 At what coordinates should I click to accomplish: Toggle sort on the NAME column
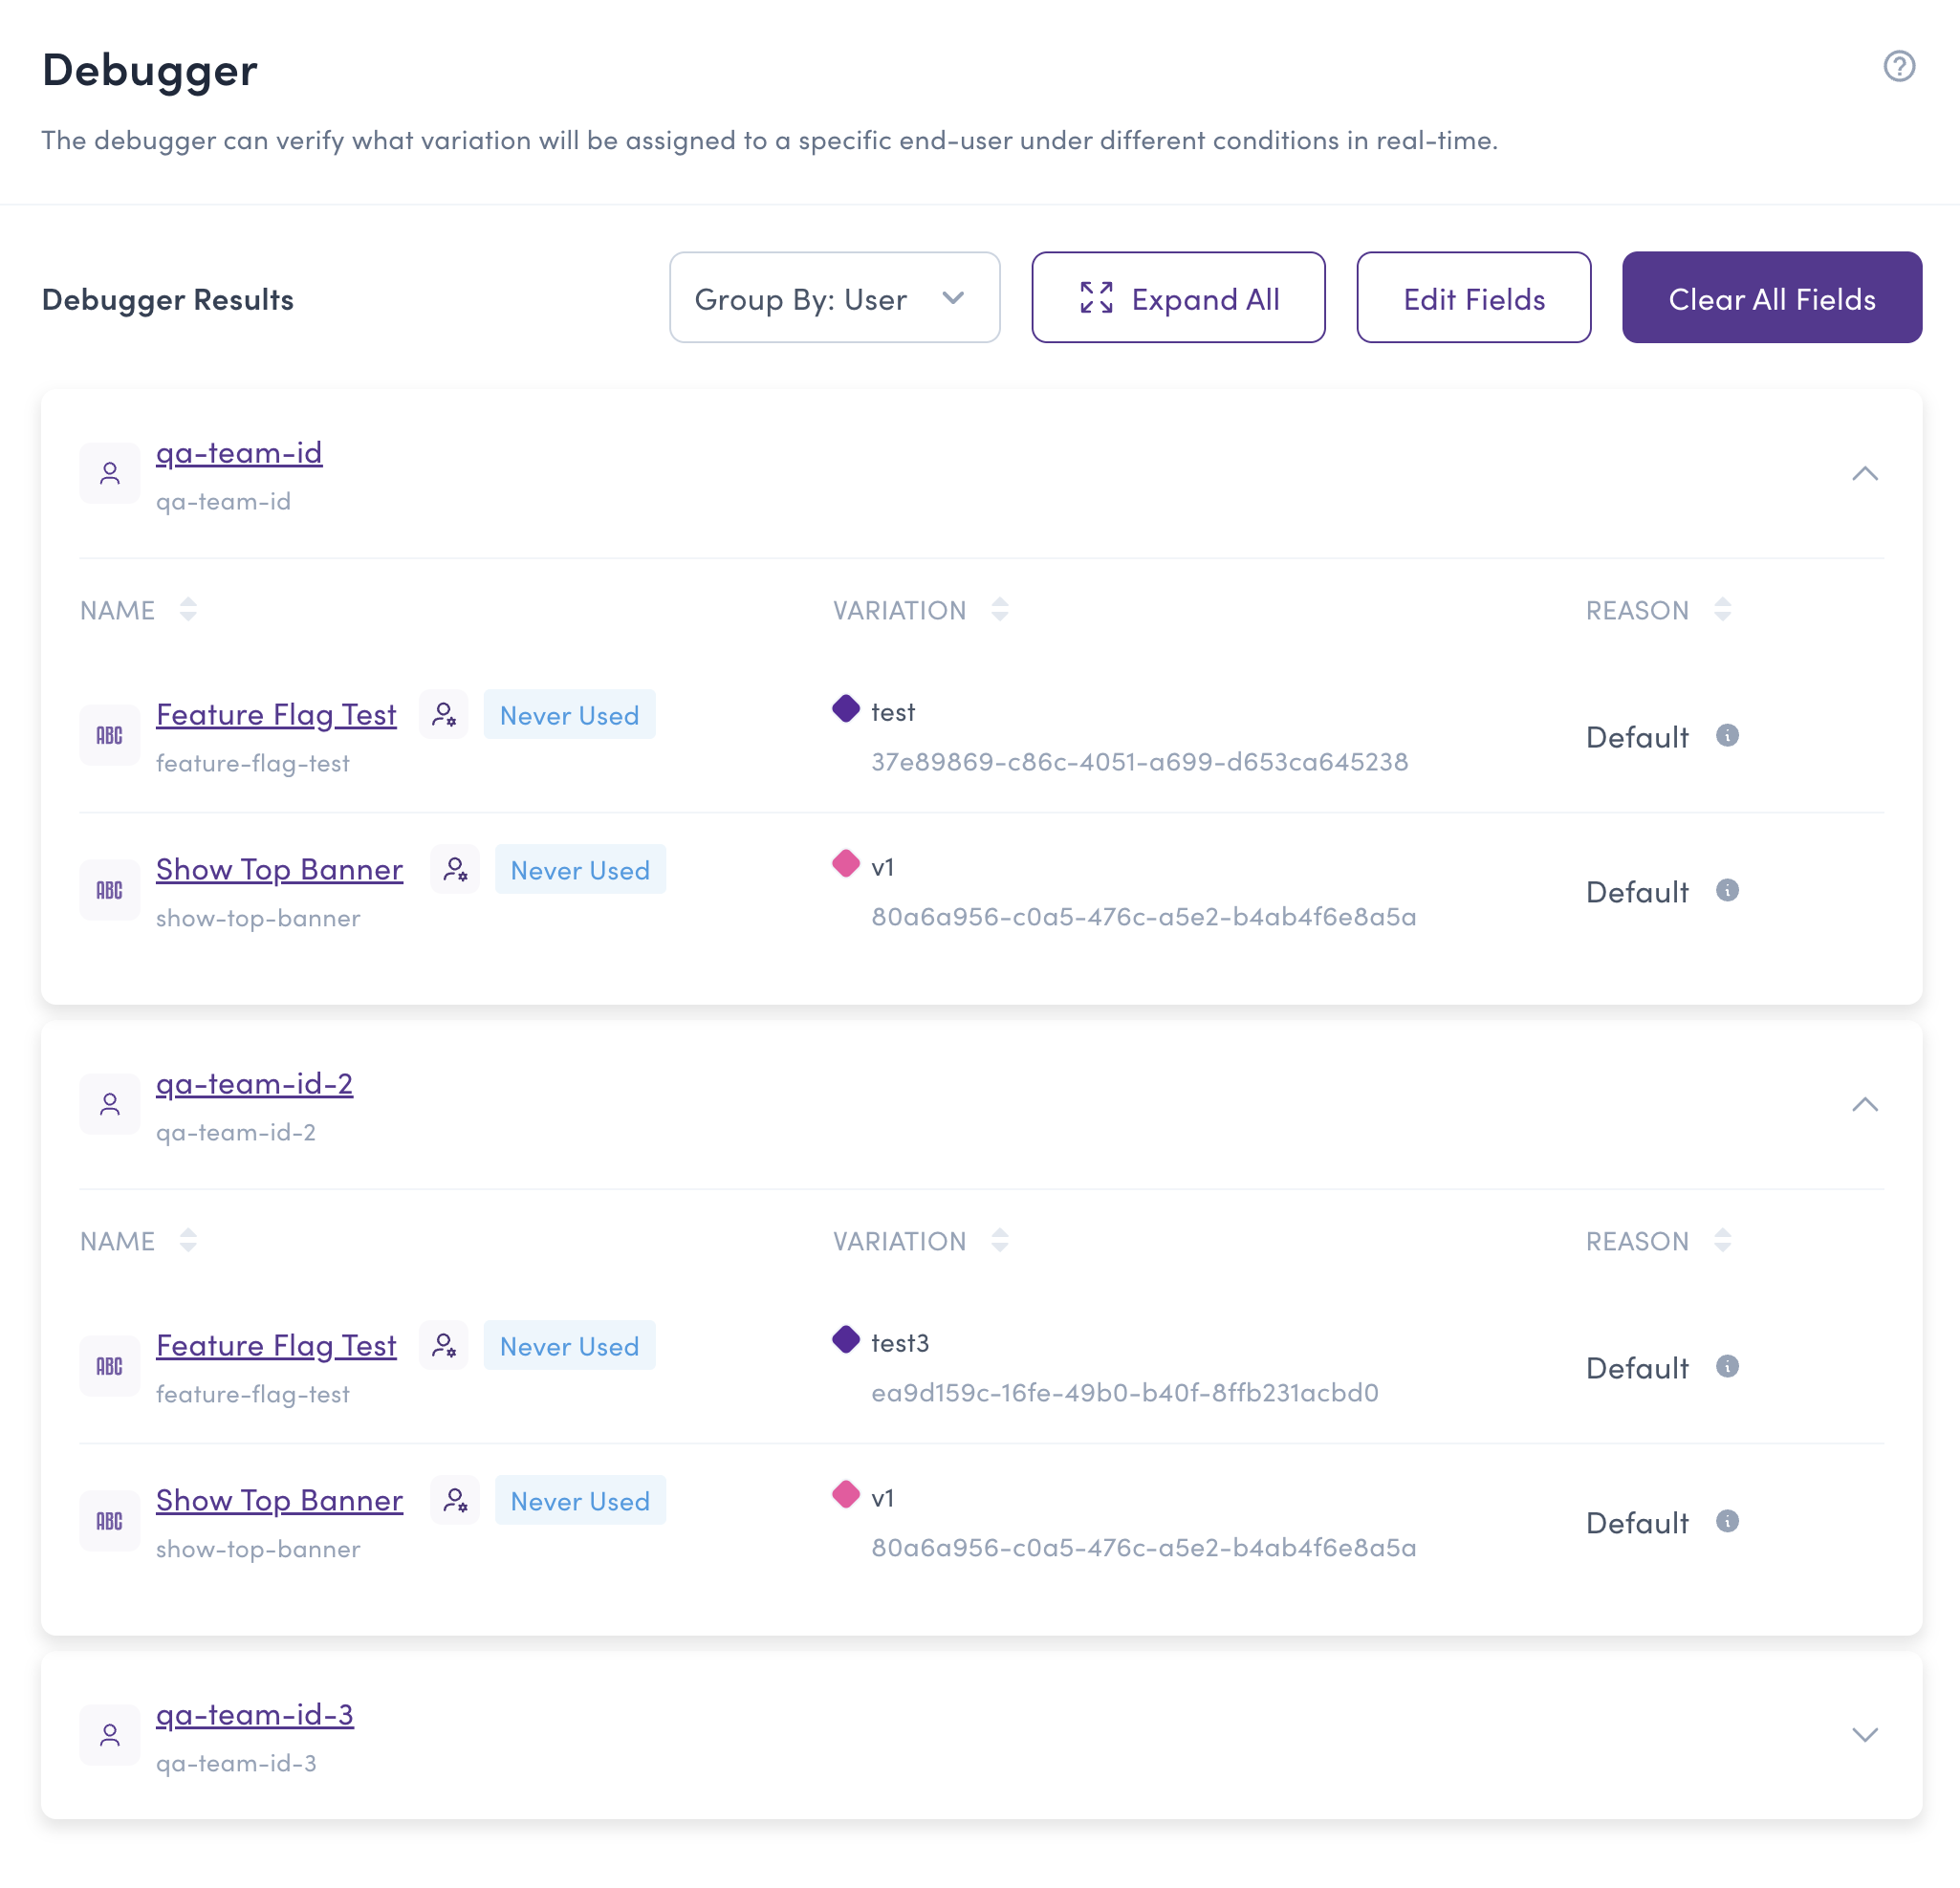pos(188,609)
